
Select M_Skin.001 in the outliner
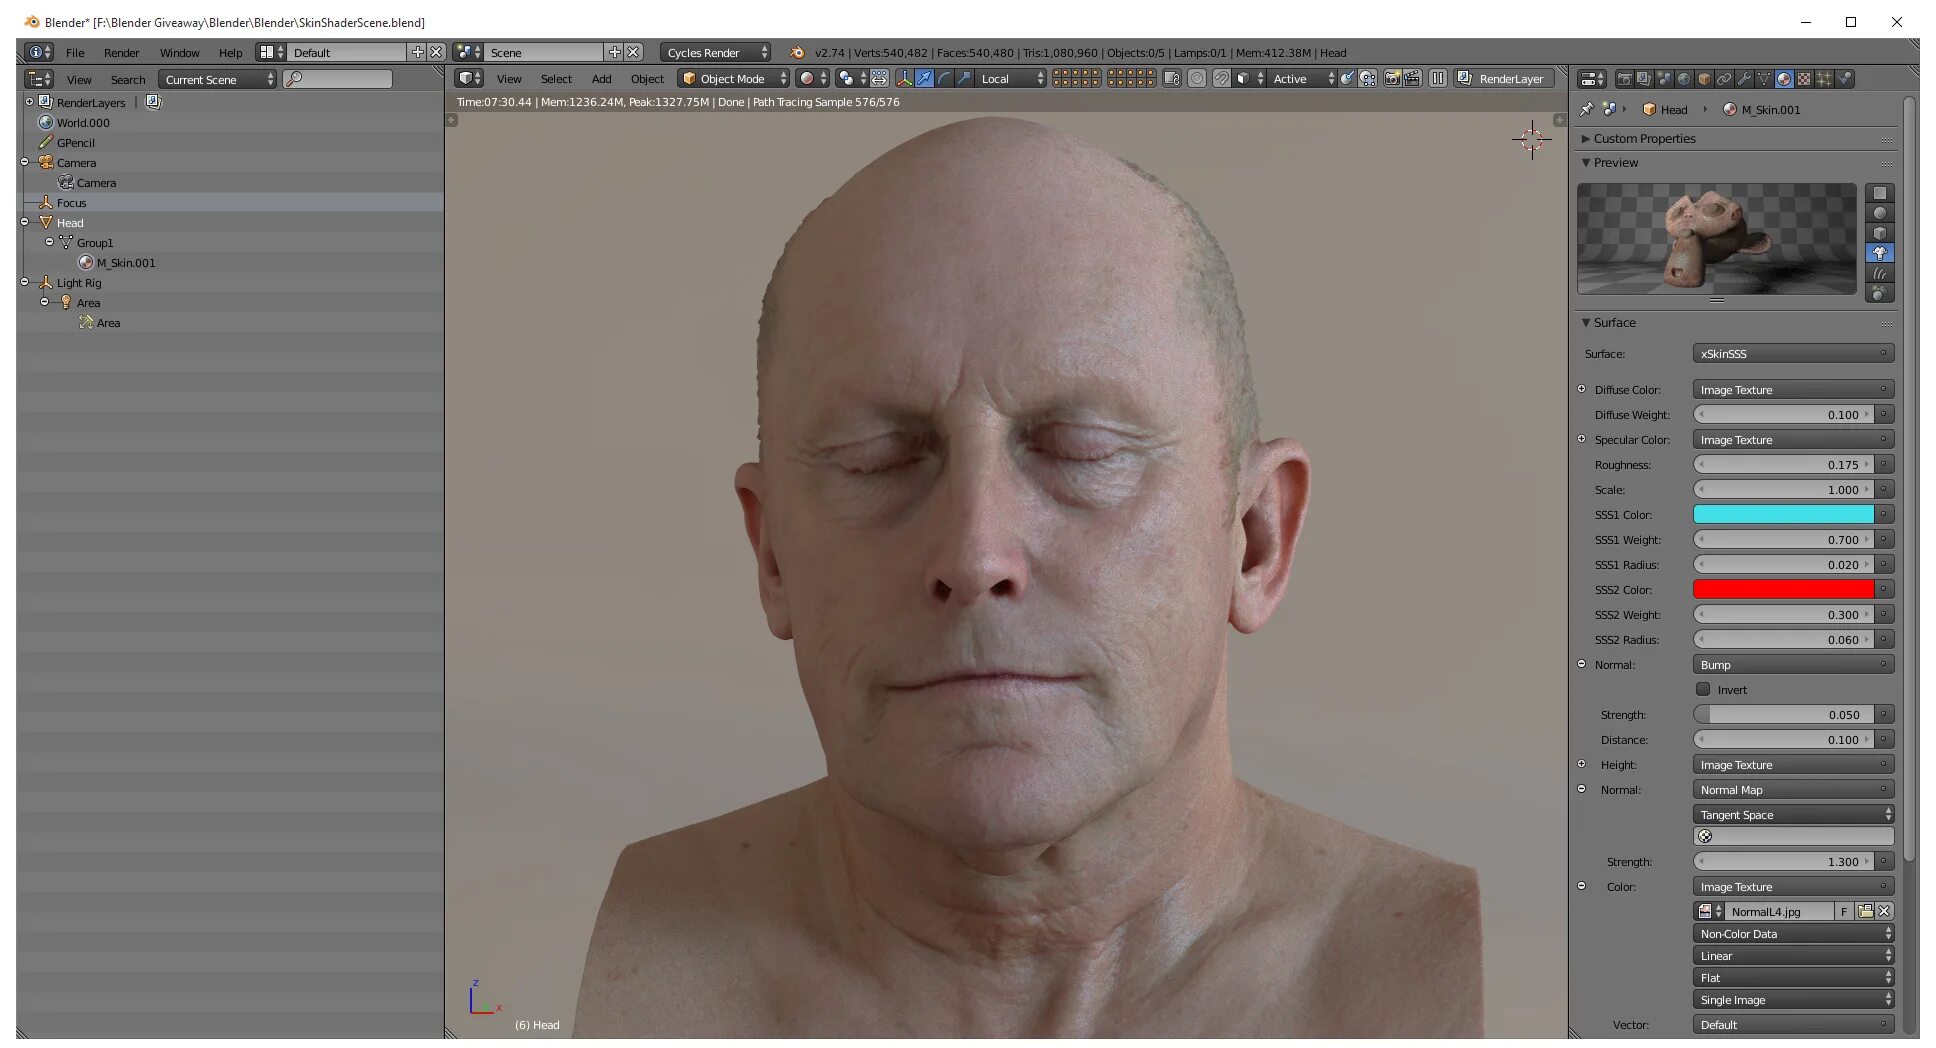tap(125, 263)
